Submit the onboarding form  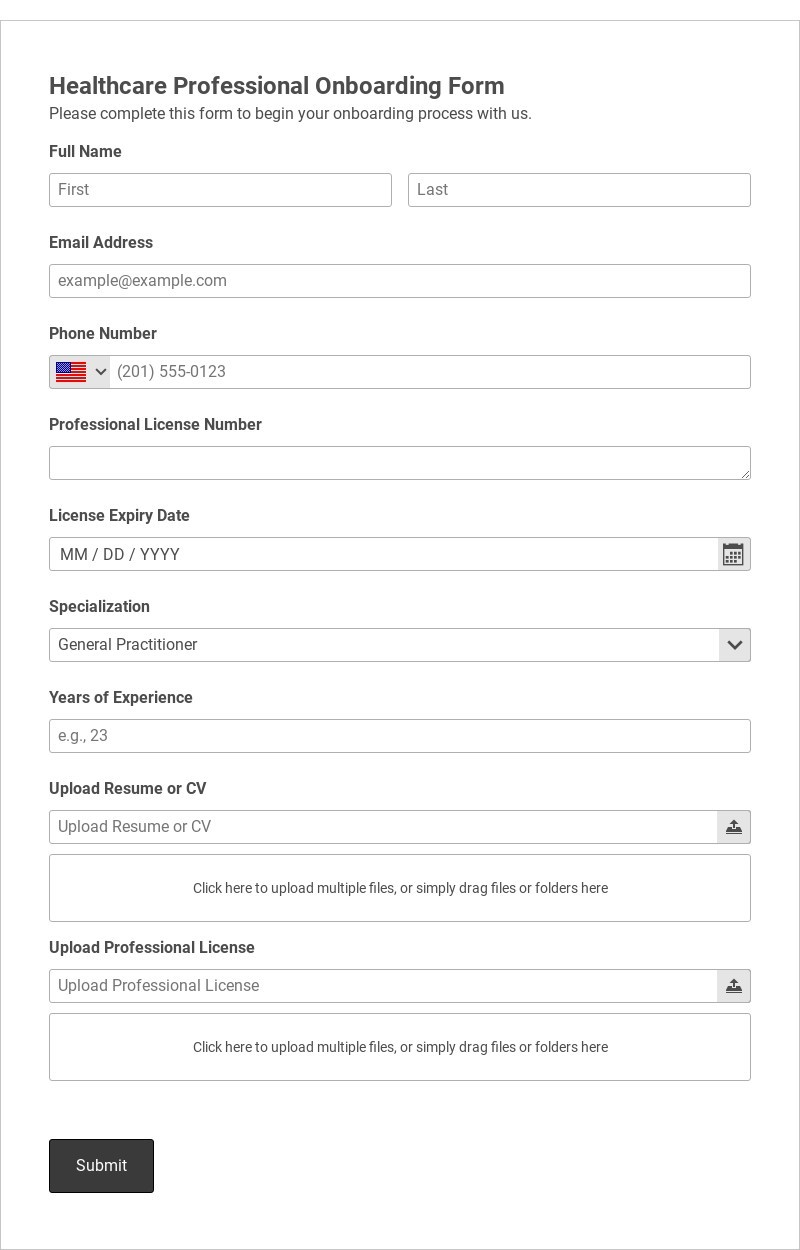[101, 1166]
